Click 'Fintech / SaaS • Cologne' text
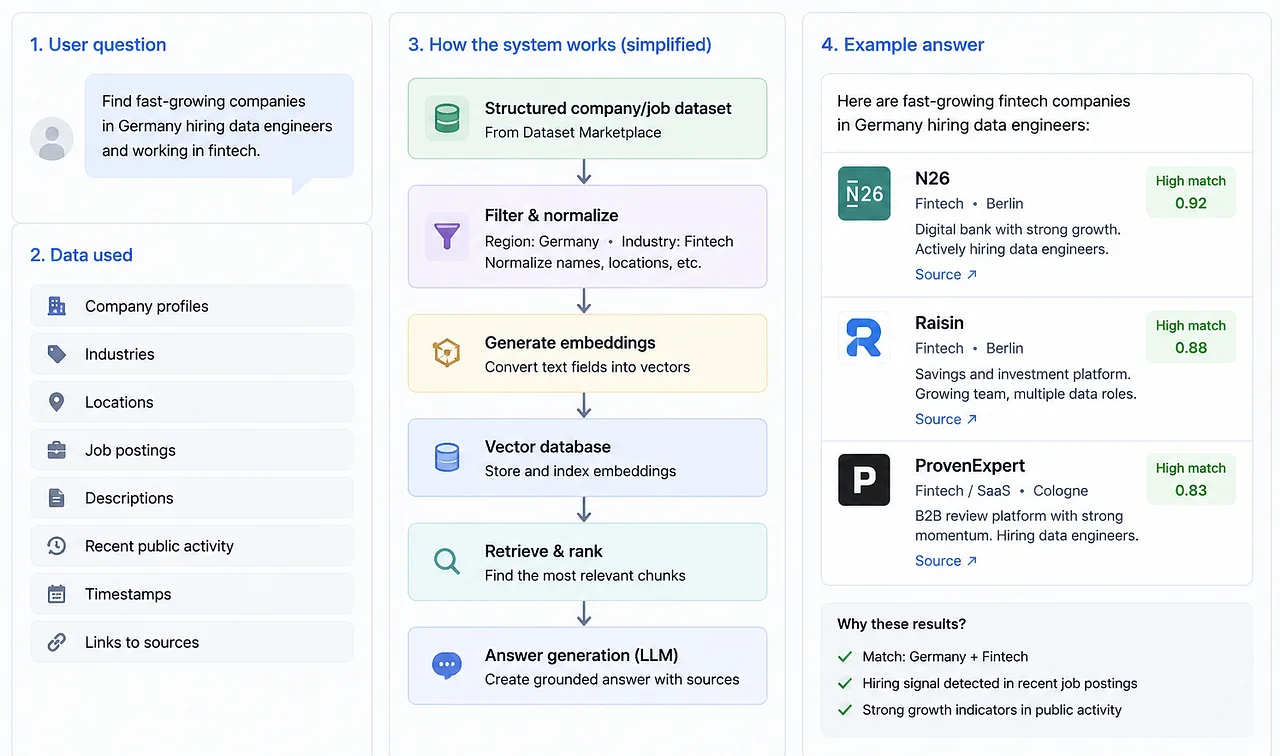1280x756 pixels. tap(1001, 491)
